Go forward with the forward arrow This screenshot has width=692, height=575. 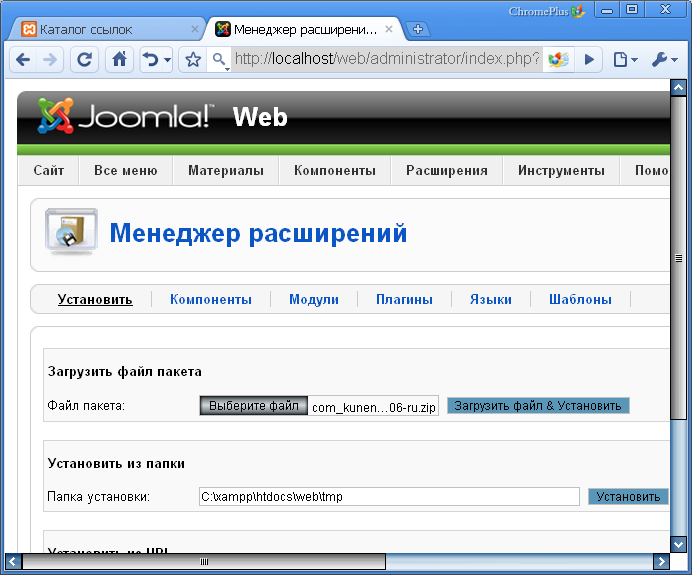coord(49,59)
